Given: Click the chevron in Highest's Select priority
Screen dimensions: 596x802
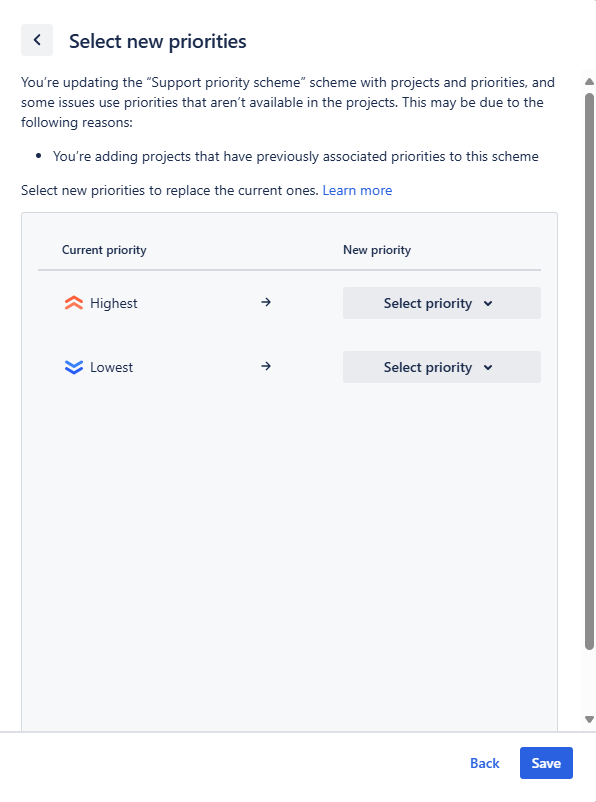Looking at the screenshot, I should click(x=488, y=303).
